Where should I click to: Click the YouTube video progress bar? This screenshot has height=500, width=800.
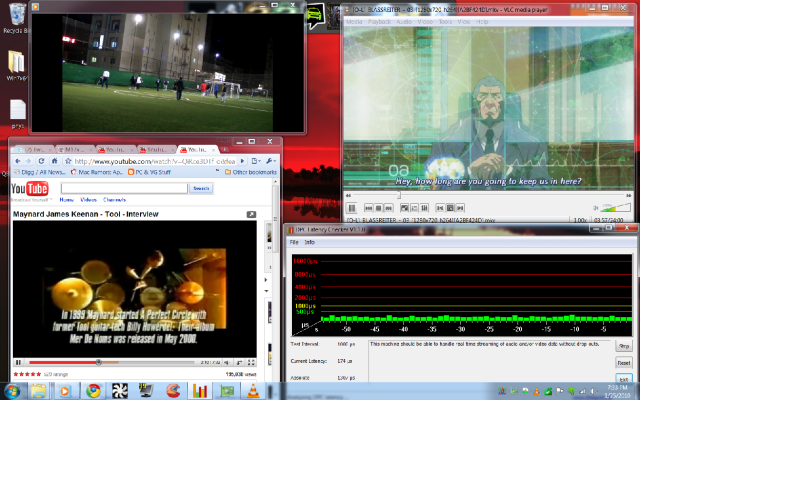click(x=112, y=362)
